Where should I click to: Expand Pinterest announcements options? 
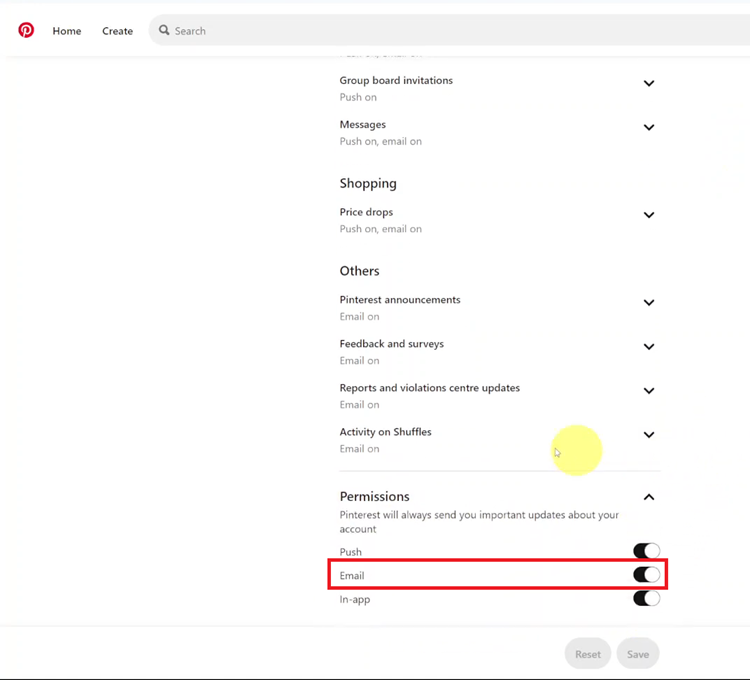point(649,302)
